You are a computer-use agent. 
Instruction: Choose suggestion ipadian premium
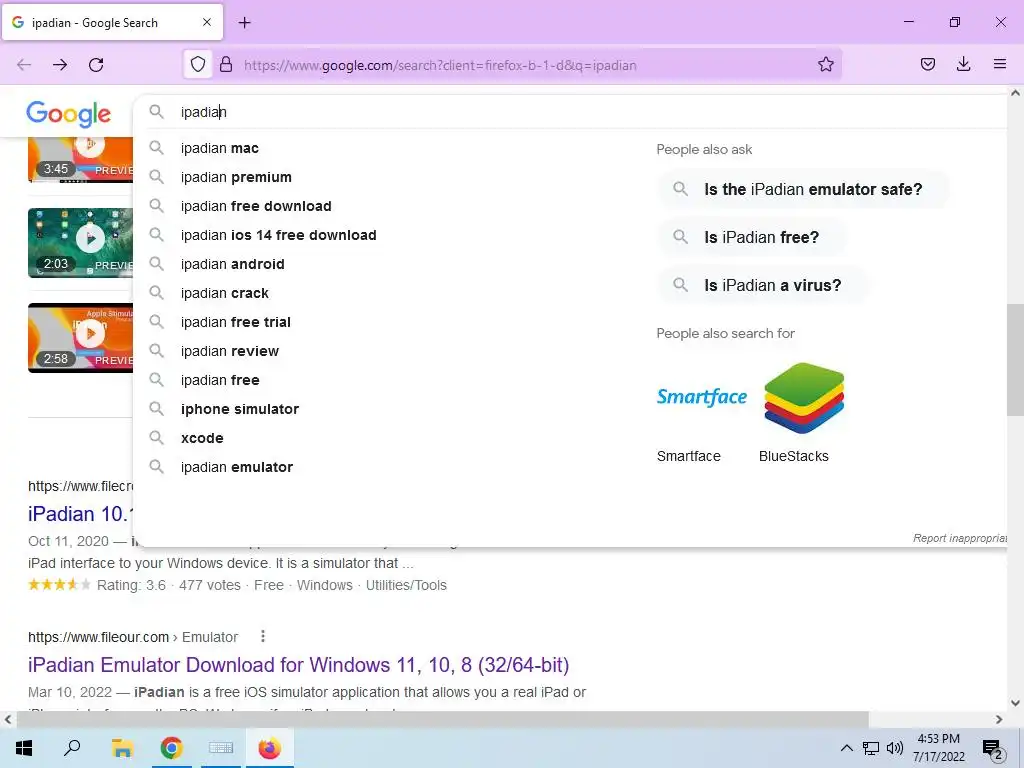pos(236,177)
